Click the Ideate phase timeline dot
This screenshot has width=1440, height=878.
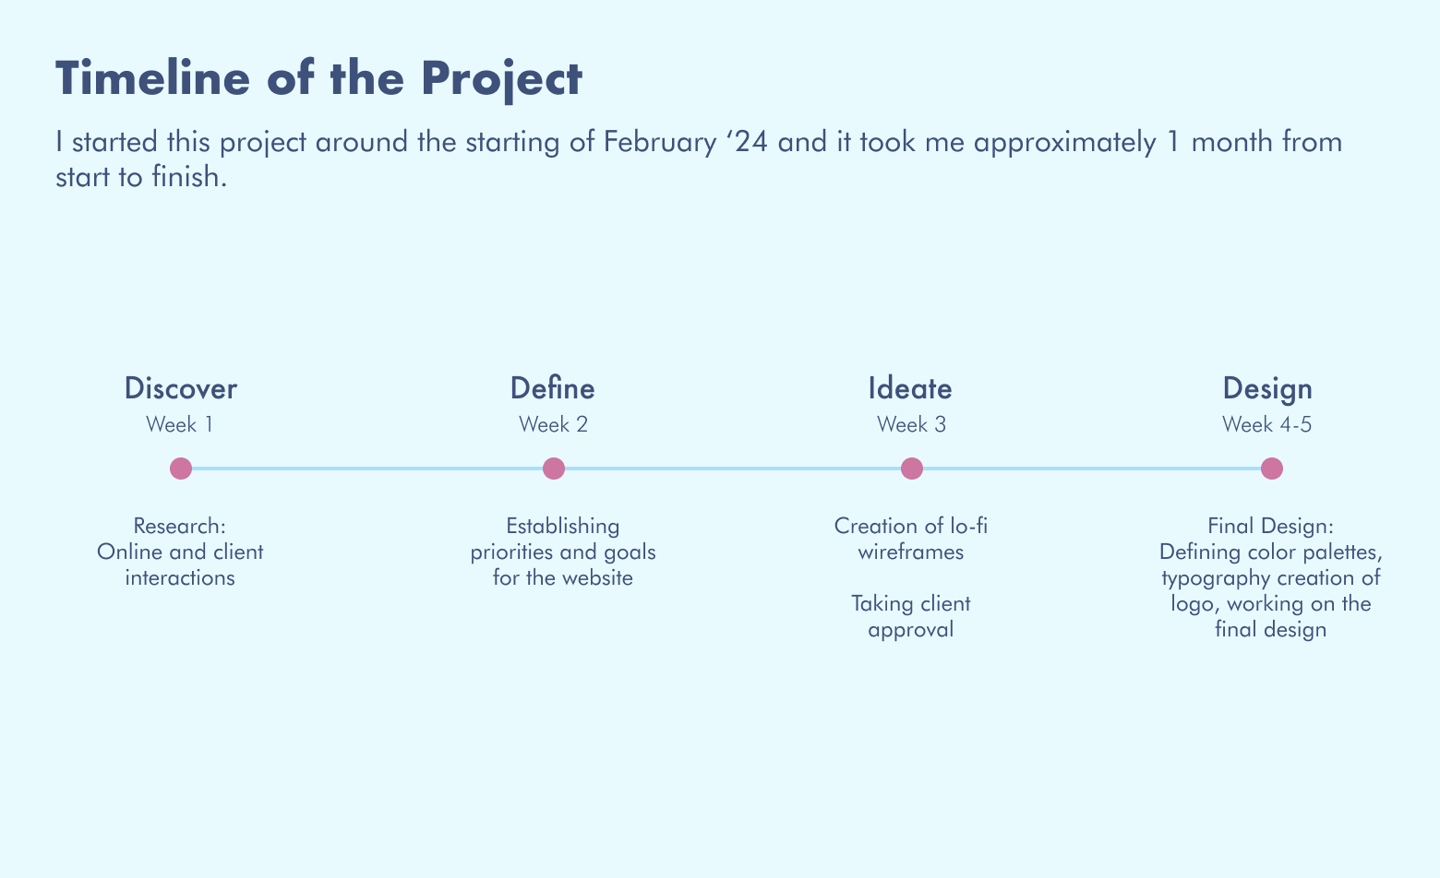pyautogui.click(x=911, y=468)
